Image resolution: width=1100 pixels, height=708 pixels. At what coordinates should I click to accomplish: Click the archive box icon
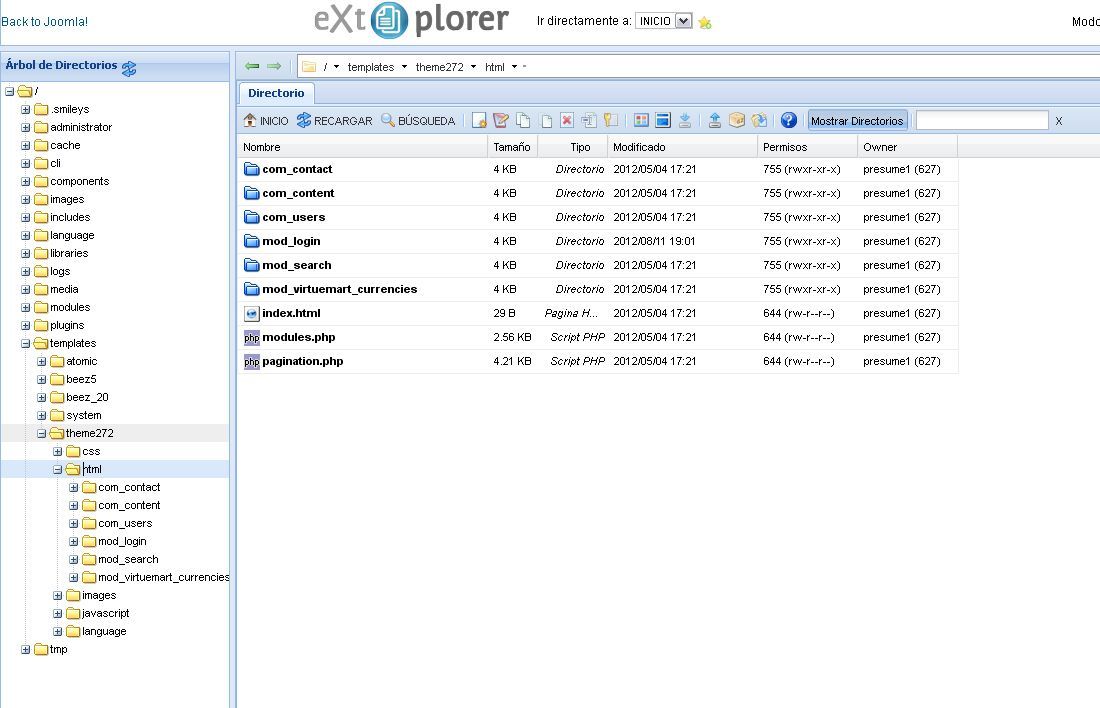737,121
